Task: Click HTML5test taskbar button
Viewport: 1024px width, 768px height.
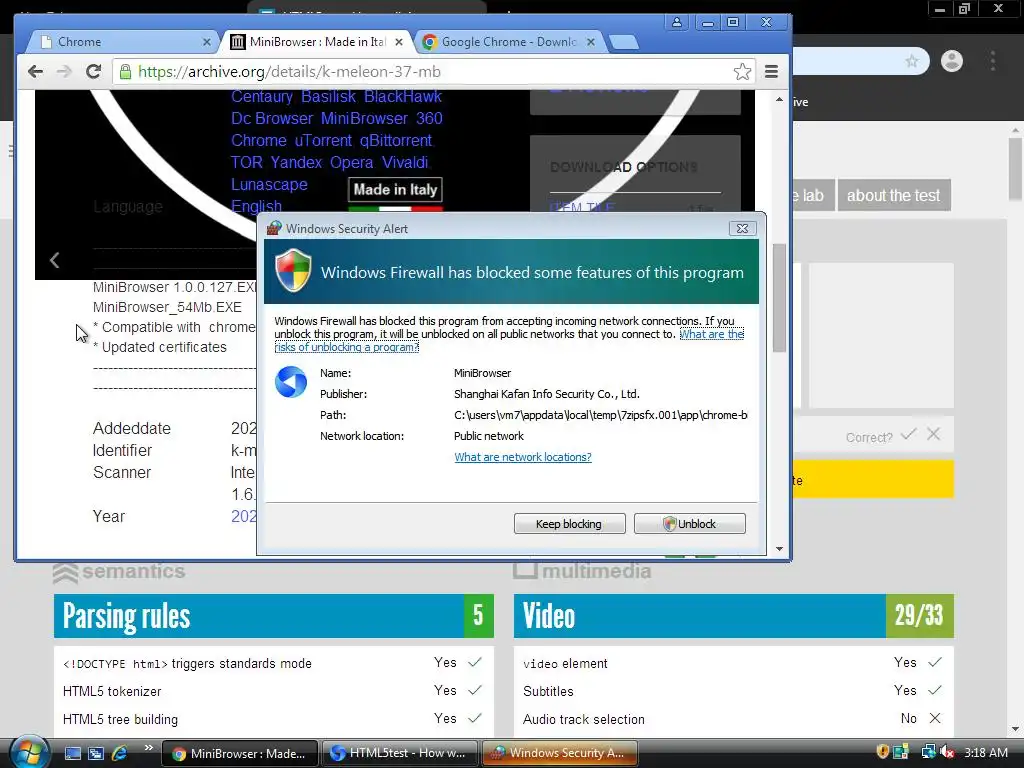Action: pos(398,754)
